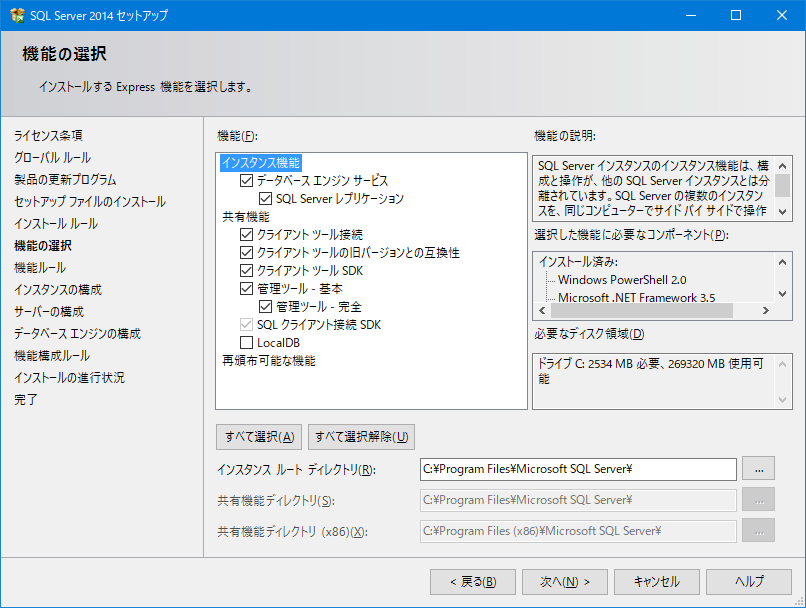
Task: Click 完了 step in sidebar
Action: pyautogui.click(x=26, y=400)
